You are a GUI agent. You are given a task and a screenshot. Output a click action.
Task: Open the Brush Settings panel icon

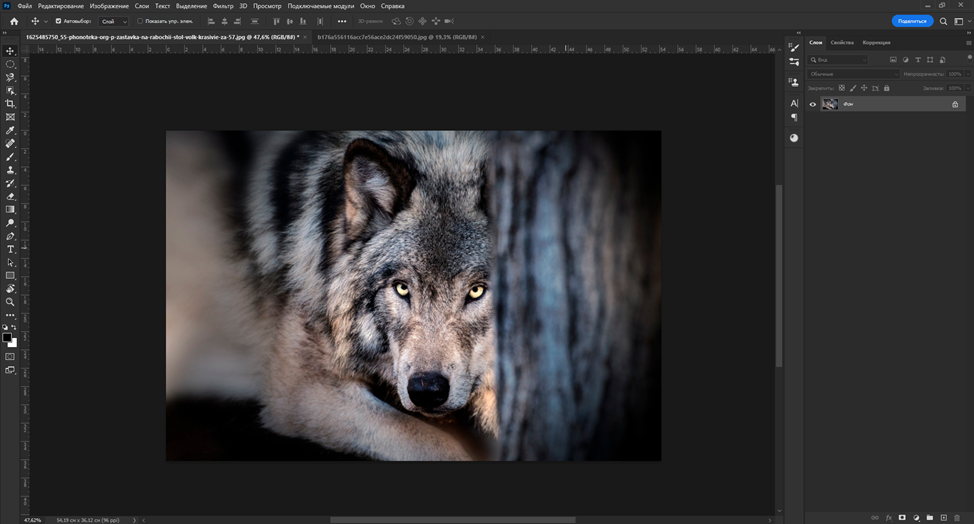(794, 61)
